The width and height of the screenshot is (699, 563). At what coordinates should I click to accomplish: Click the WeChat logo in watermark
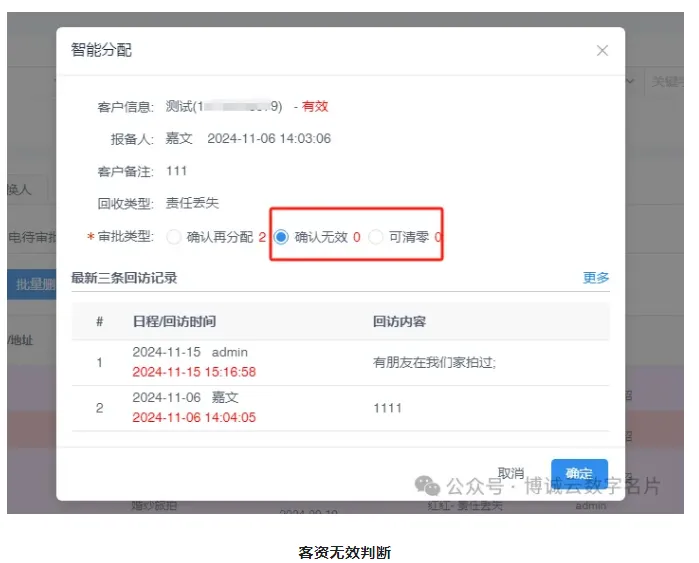428,485
